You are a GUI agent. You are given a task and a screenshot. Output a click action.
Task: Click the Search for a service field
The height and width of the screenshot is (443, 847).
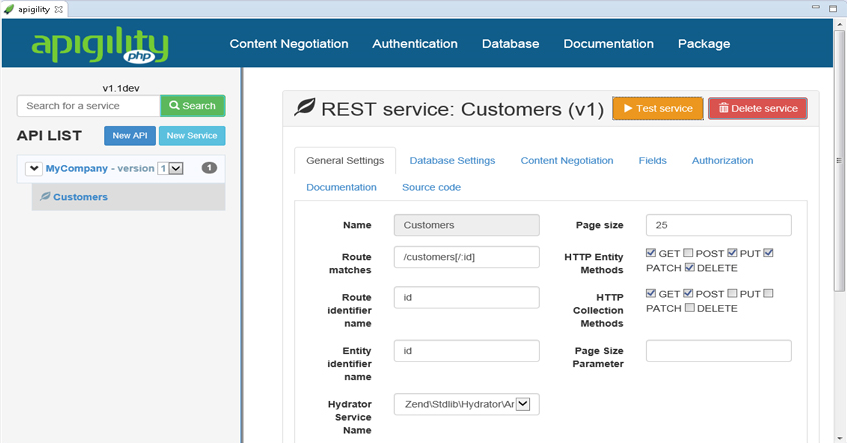point(89,106)
